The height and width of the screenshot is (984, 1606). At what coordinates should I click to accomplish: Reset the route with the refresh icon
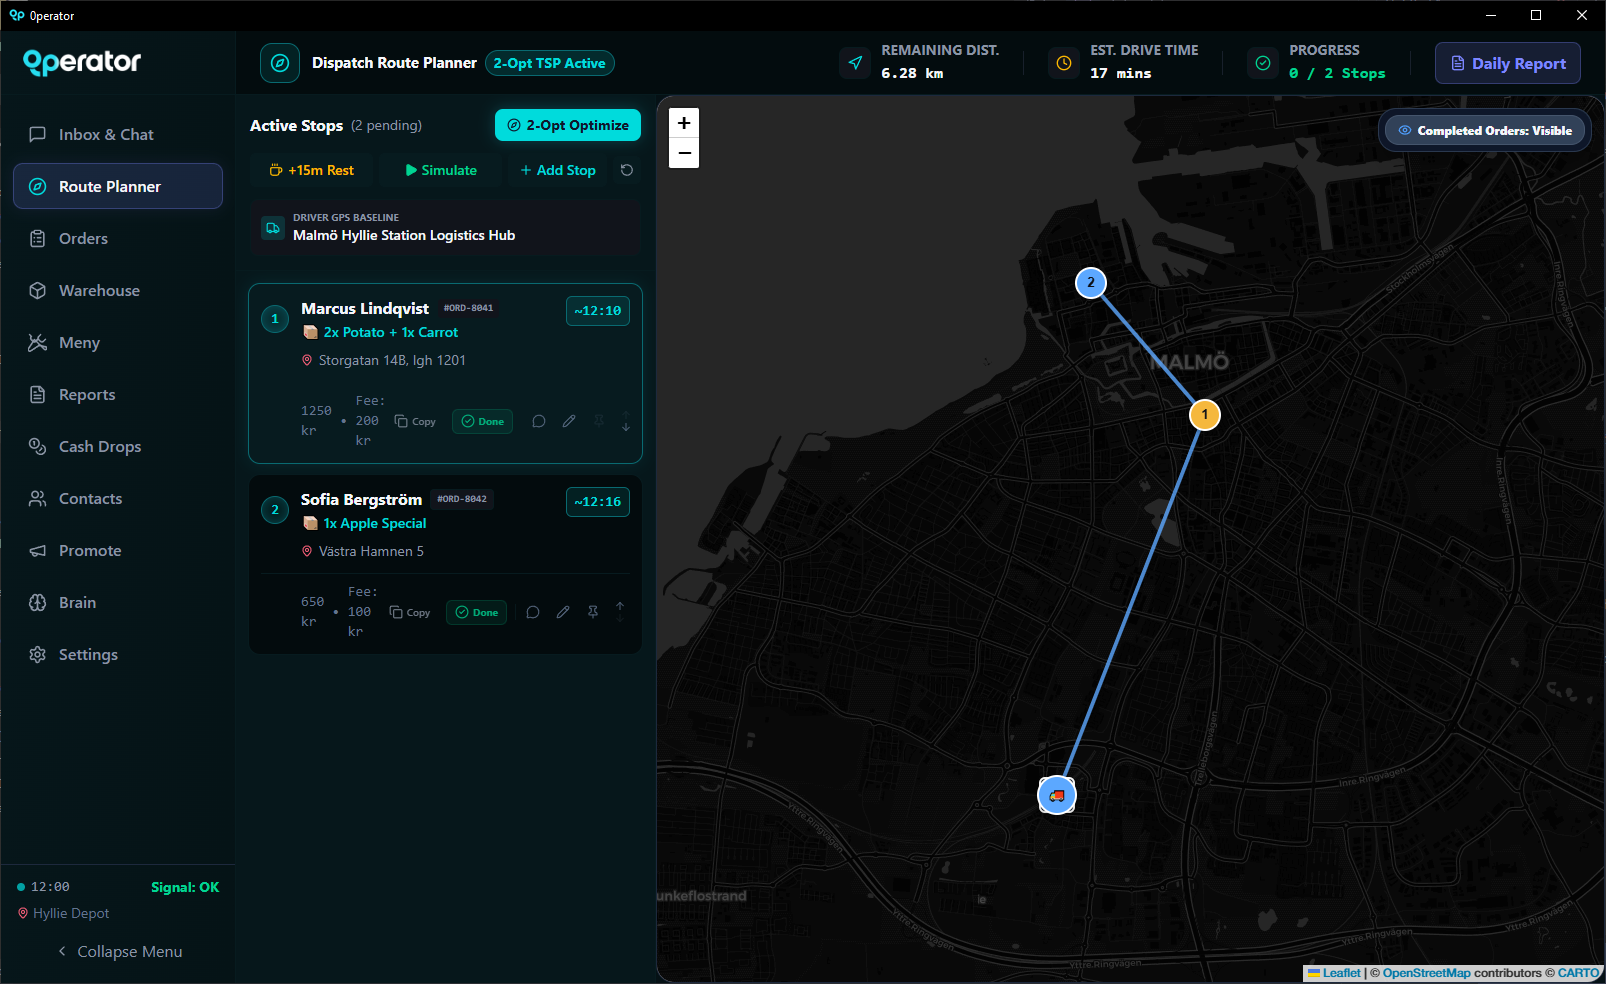pos(627,170)
